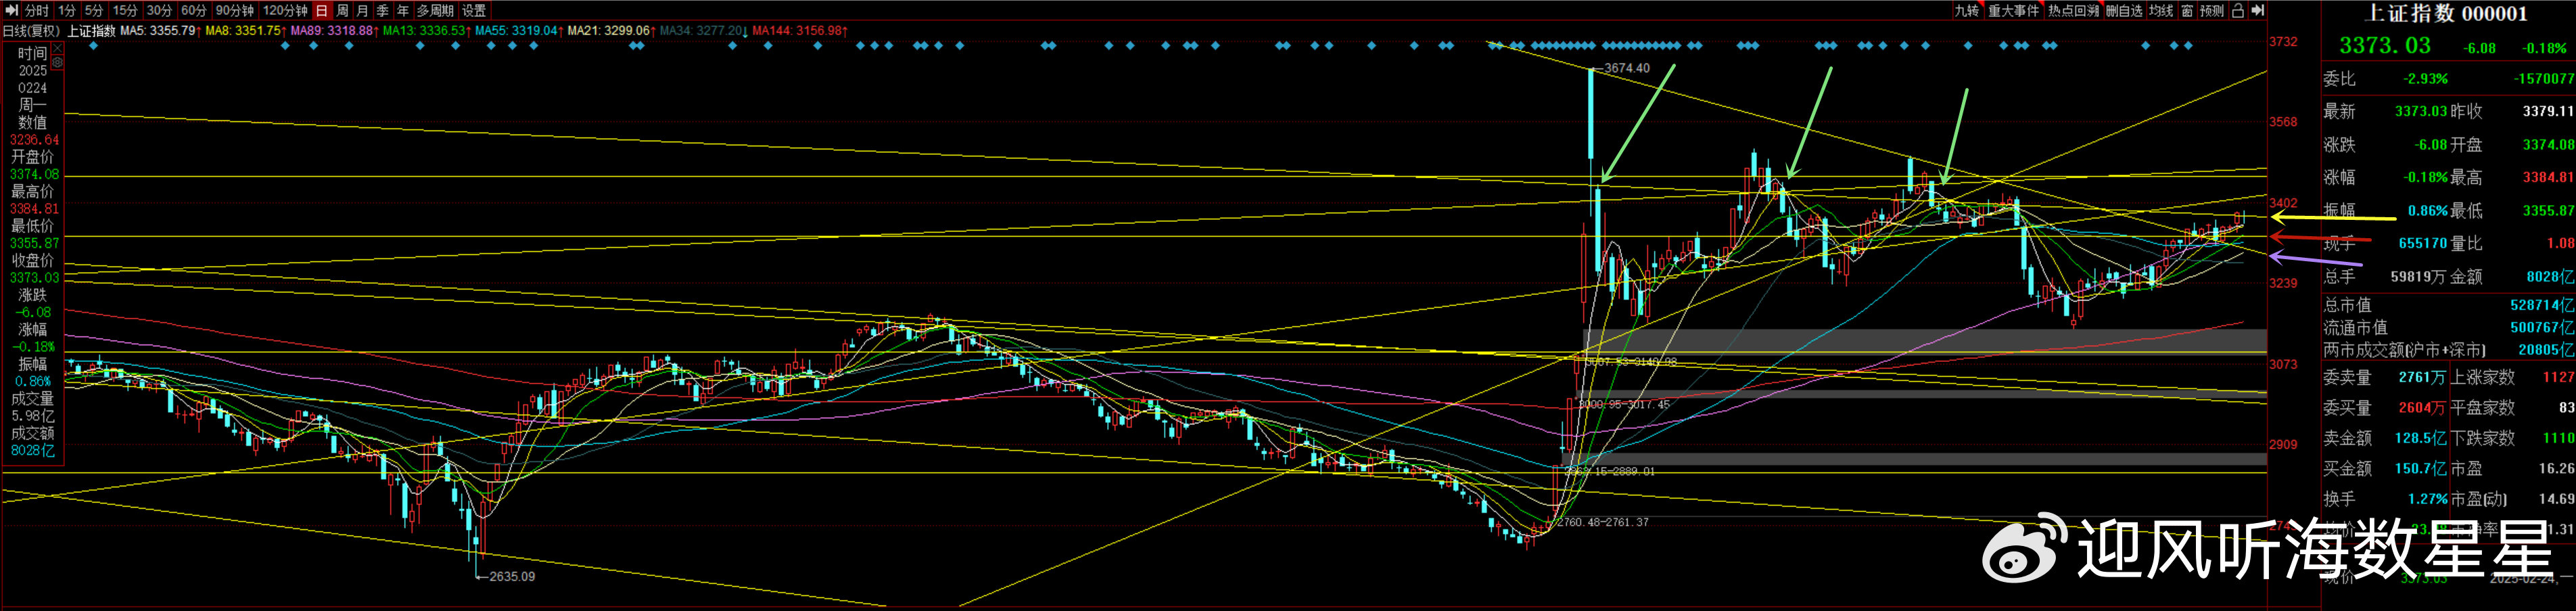
Task: Click the 2635.09 low price label on chart
Action: [x=511, y=576]
